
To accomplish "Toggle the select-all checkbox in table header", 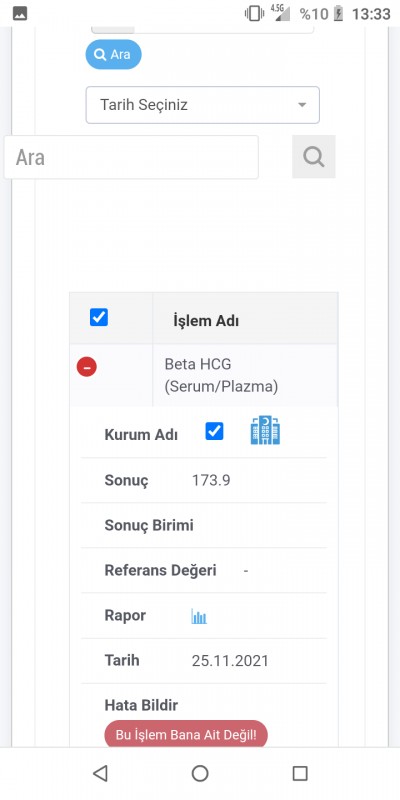I will click(x=98, y=317).
